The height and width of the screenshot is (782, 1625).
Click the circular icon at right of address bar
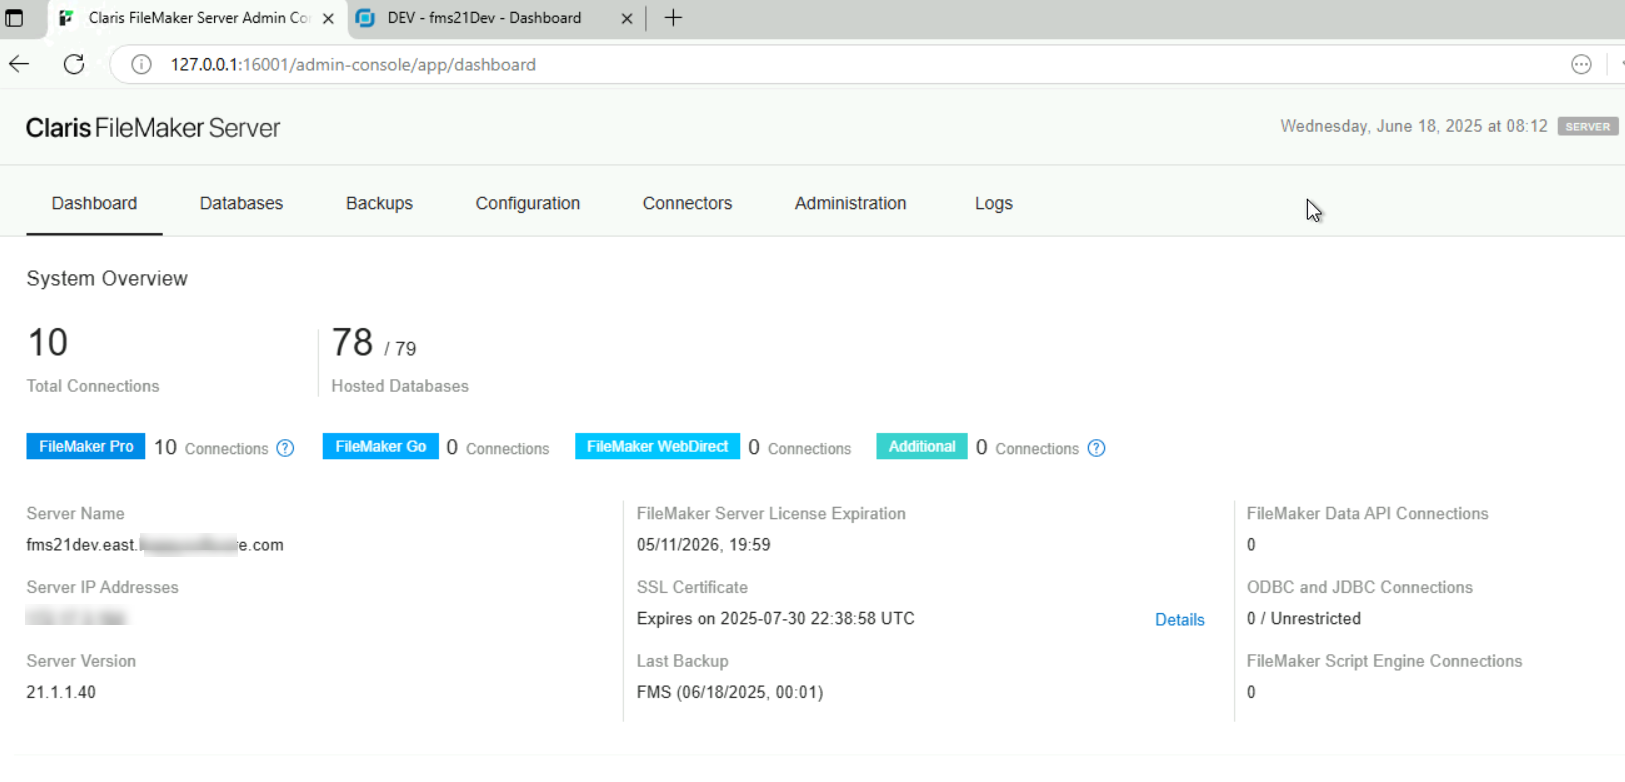pos(1581,64)
